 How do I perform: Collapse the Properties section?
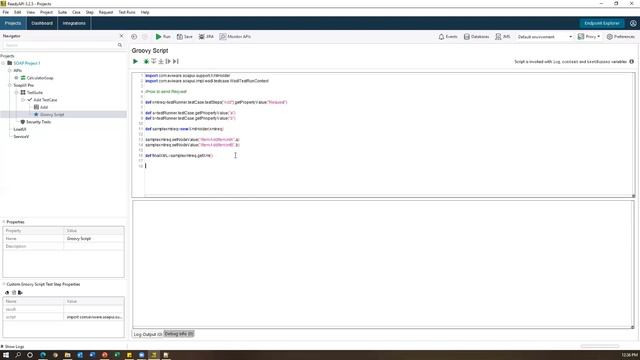[x=4, y=222]
